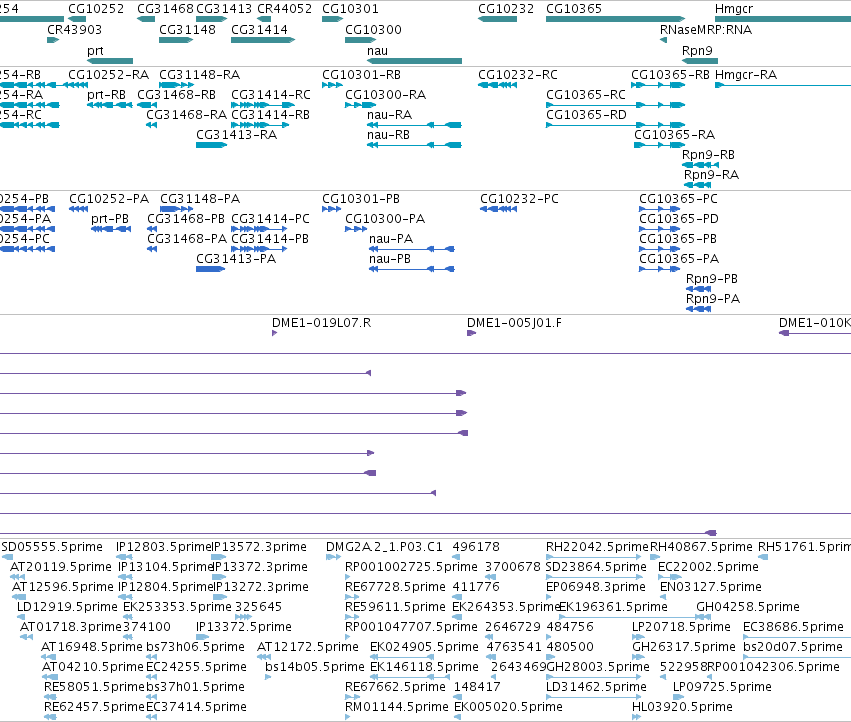Click the CR44052 gene label
Viewport: 851px width, 722px height.
(284, 9)
